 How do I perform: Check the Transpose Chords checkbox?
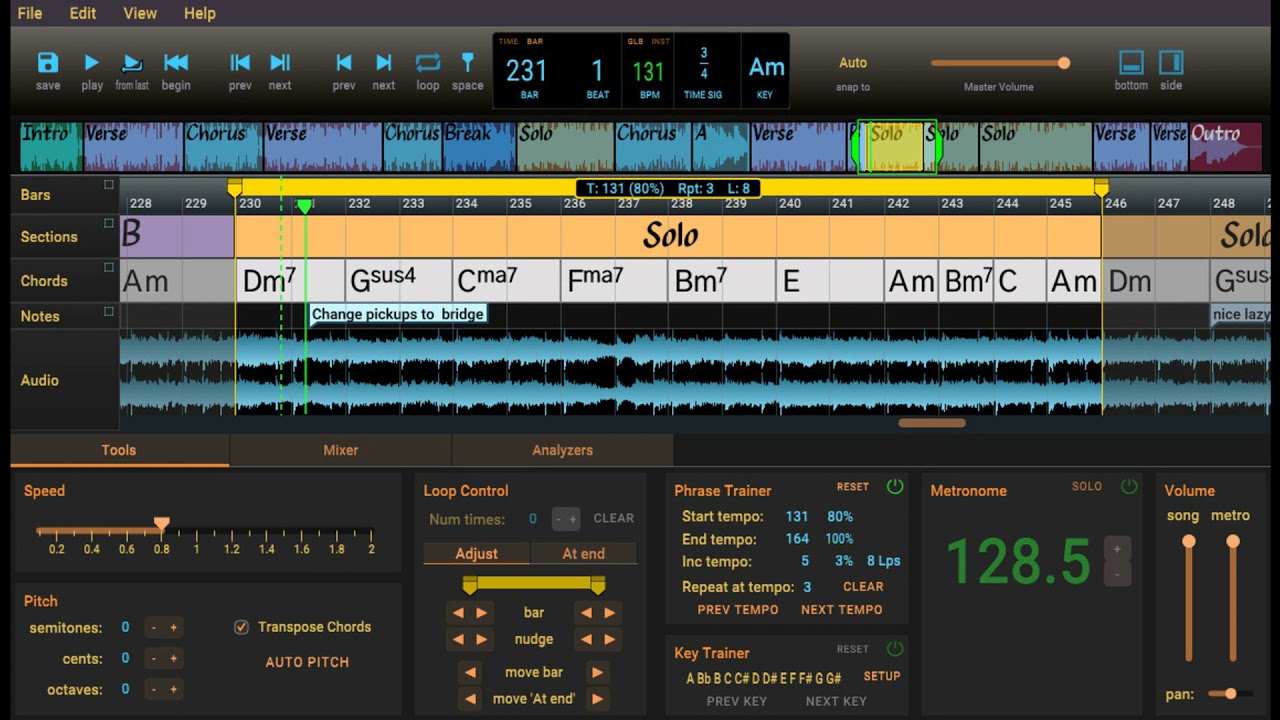coord(241,627)
